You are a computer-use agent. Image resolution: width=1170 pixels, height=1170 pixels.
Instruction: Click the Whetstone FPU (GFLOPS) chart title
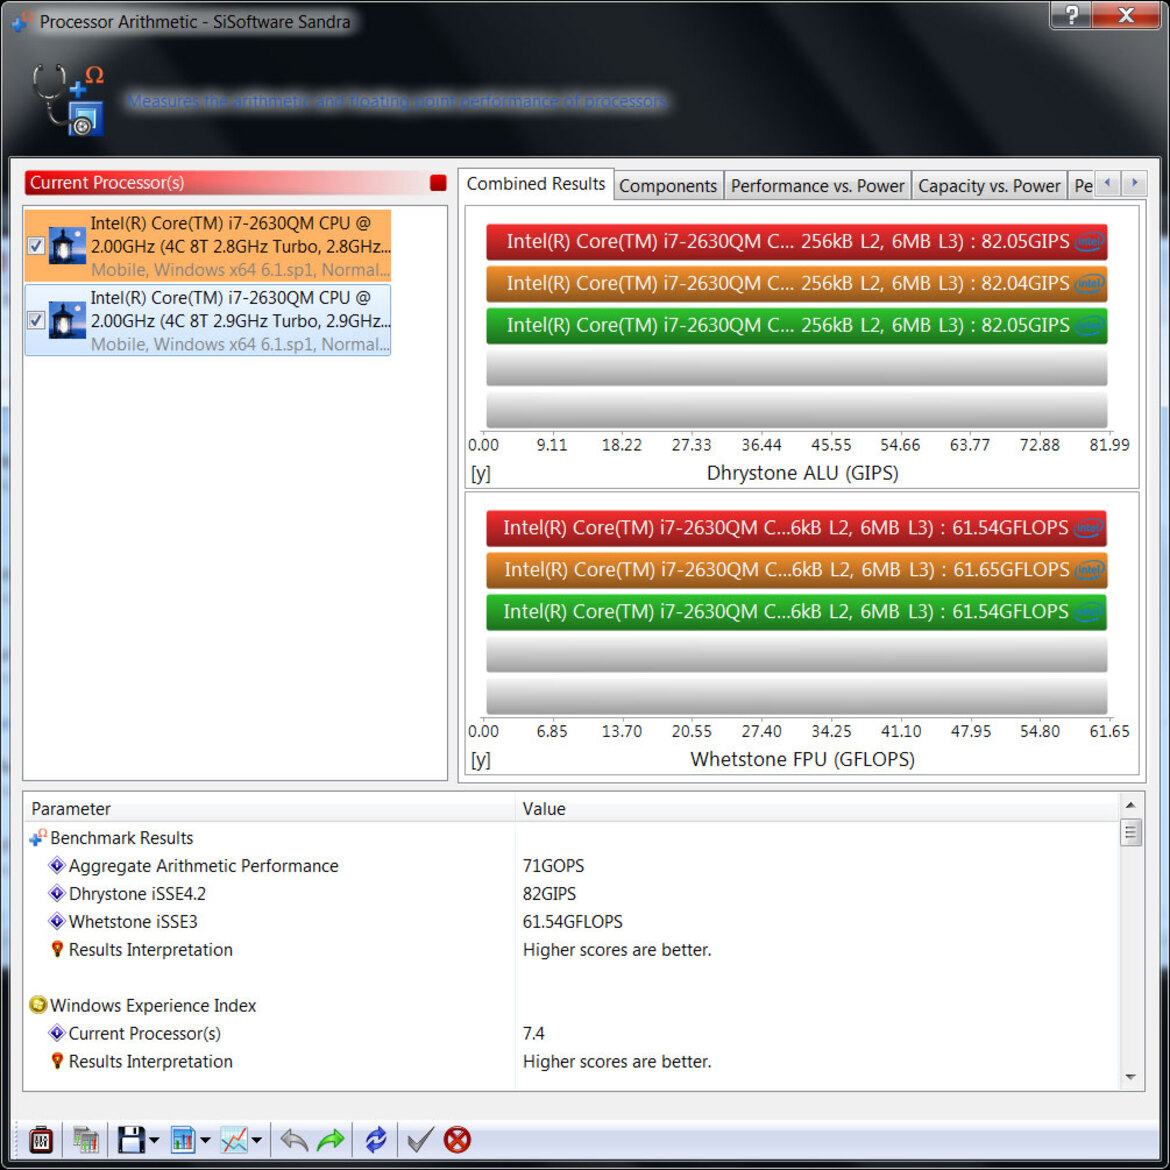click(x=802, y=760)
